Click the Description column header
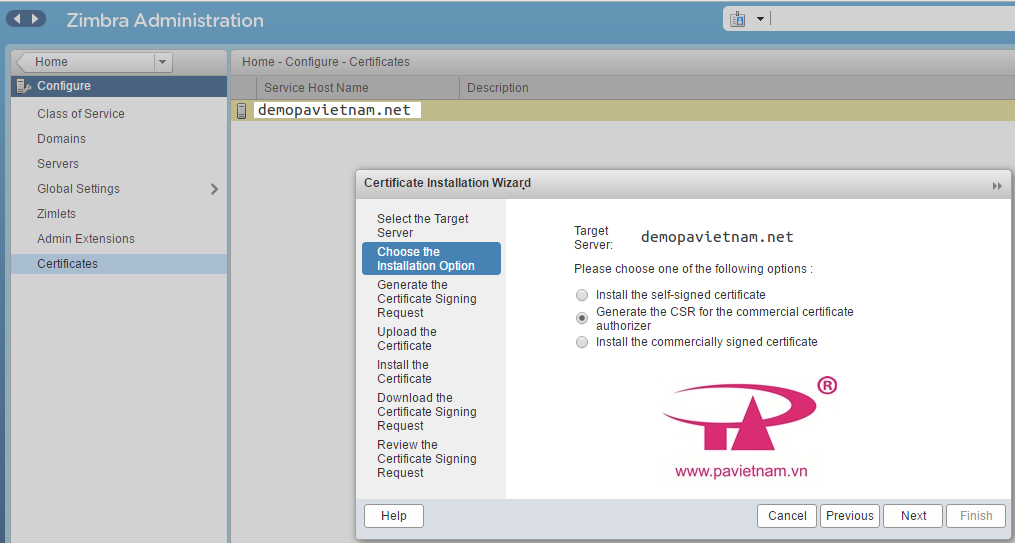This screenshot has height=543, width=1015. [x=498, y=87]
